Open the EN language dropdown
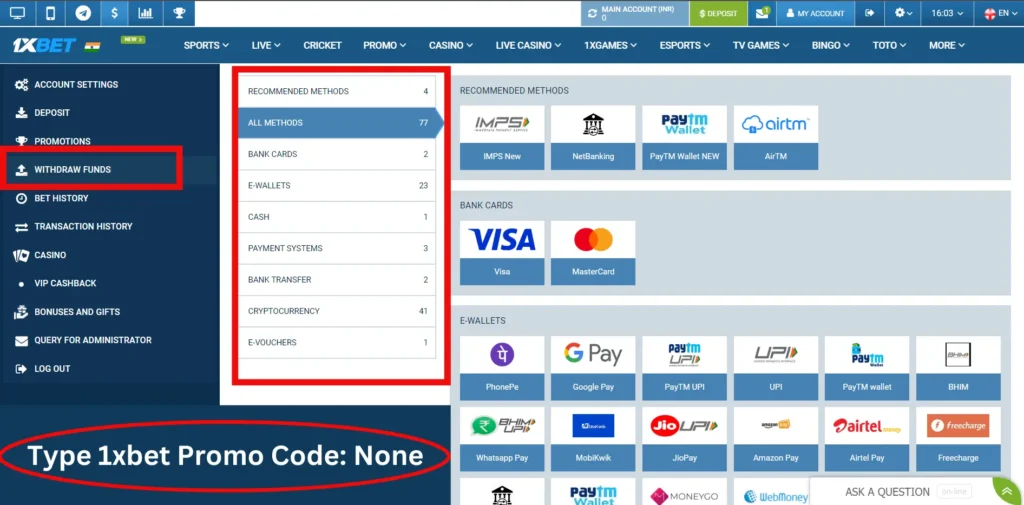1024x505 pixels. click(x=999, y=13)
